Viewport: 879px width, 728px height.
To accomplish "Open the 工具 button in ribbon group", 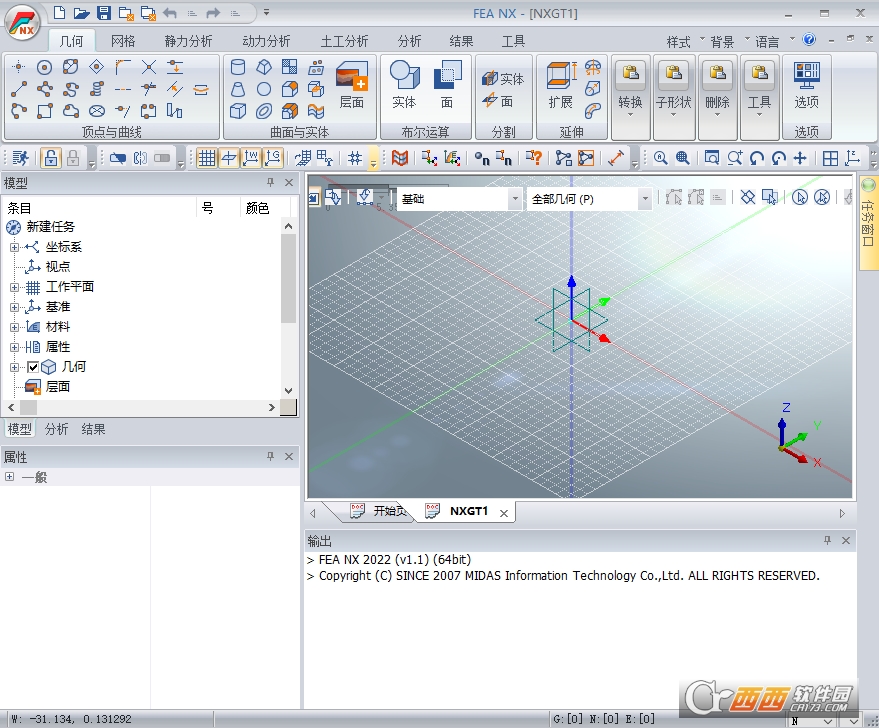I will pyautogui.click(x=760, y=97).
